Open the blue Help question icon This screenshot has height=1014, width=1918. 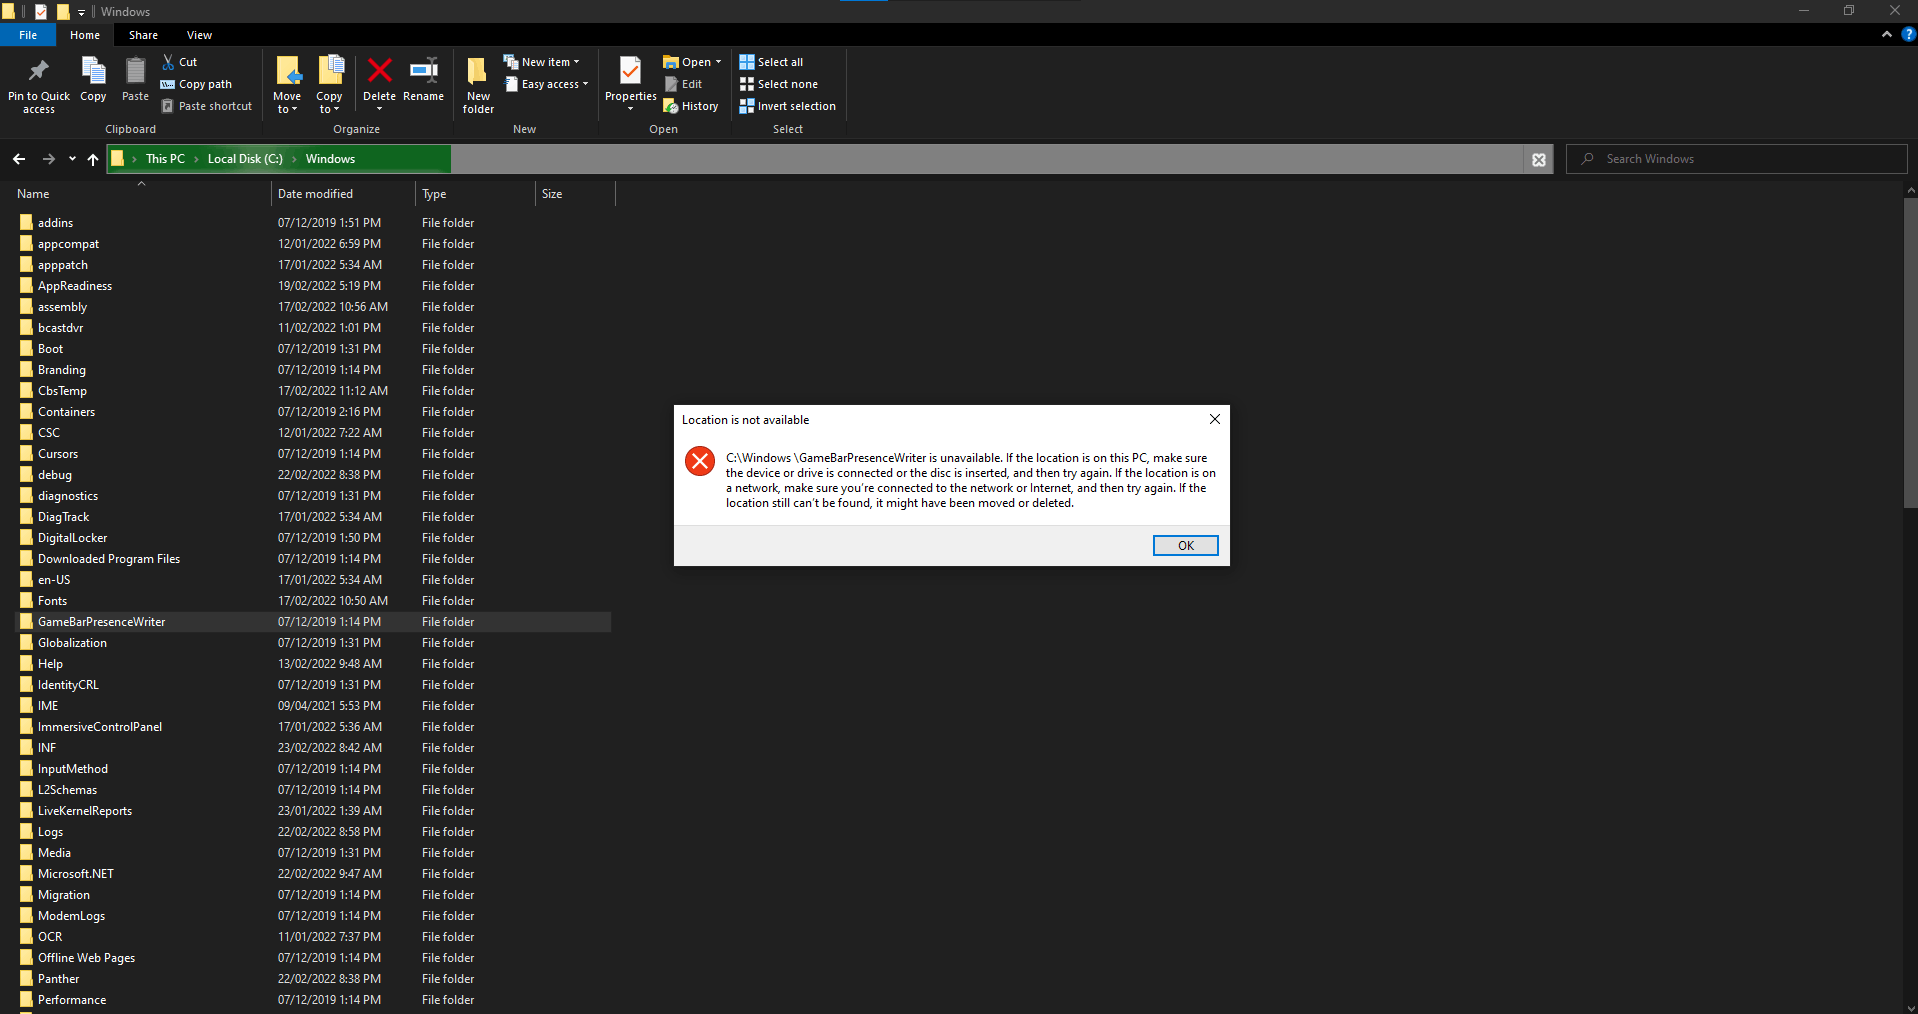1908,34
